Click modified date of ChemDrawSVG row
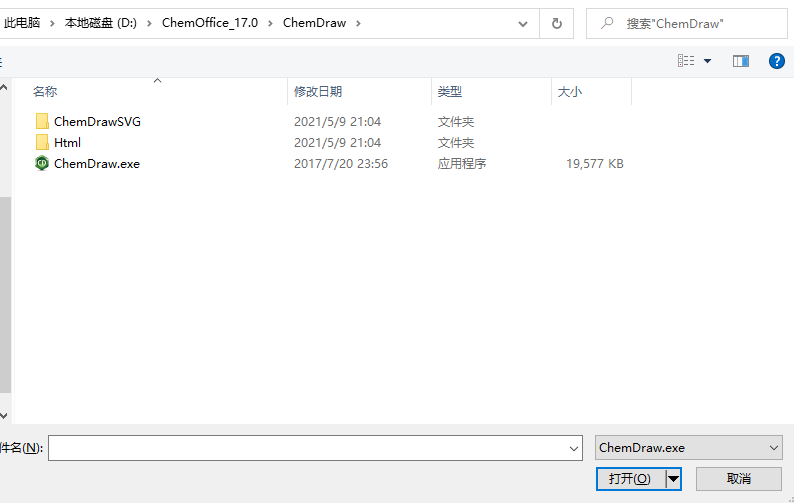This screenshot has width=794, height=503. 337,122
